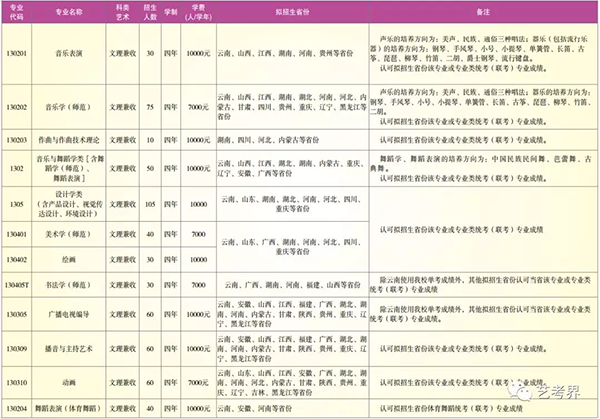Click the 舞蹈表演(体育舞蹈) major name
This screenshot has height=419, width=600.
69,409
